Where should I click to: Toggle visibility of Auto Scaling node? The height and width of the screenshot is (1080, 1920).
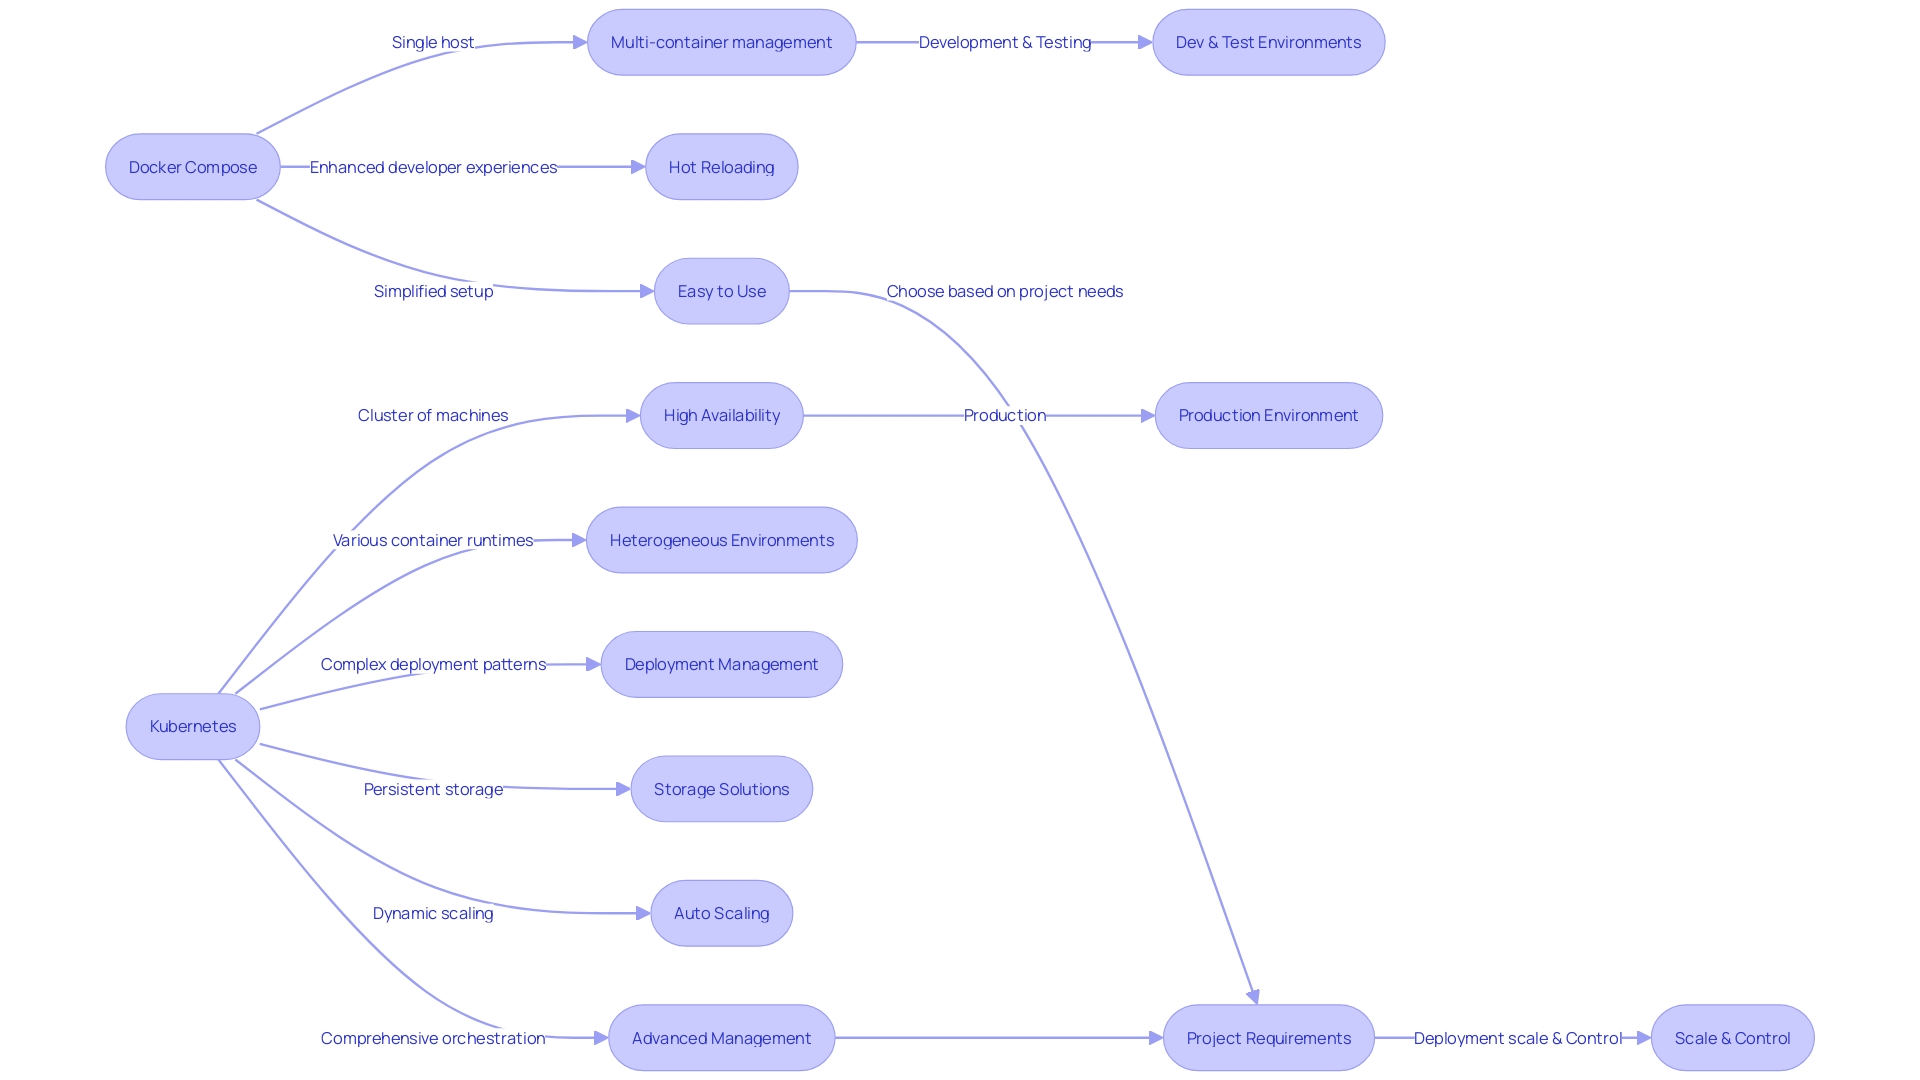(x=723, y=913)
